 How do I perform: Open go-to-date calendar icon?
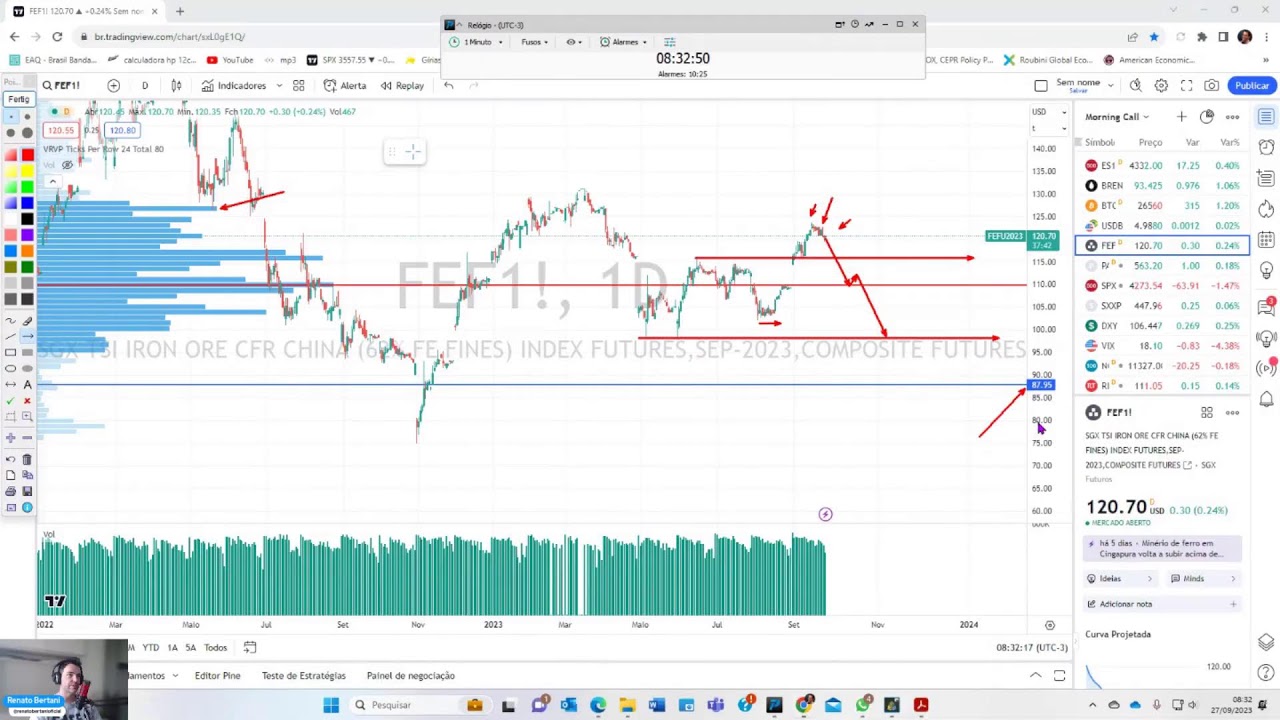(250, 648)
